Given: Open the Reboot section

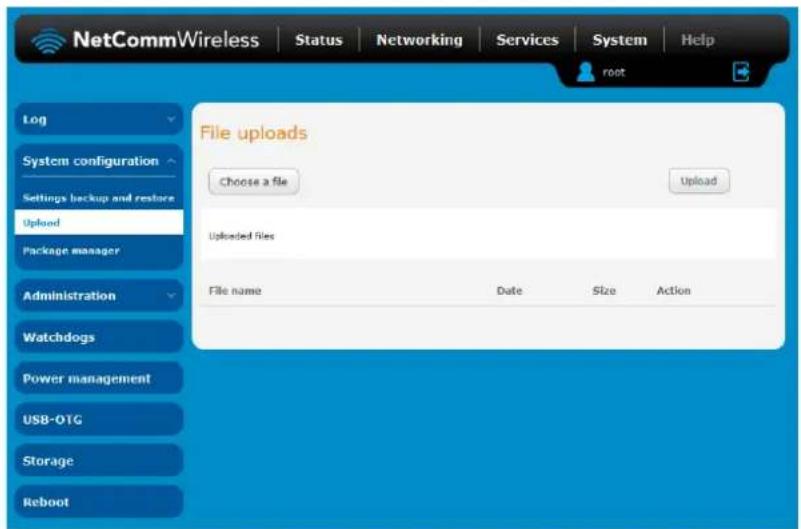Looking at the screenshot, I should [99, 502].
